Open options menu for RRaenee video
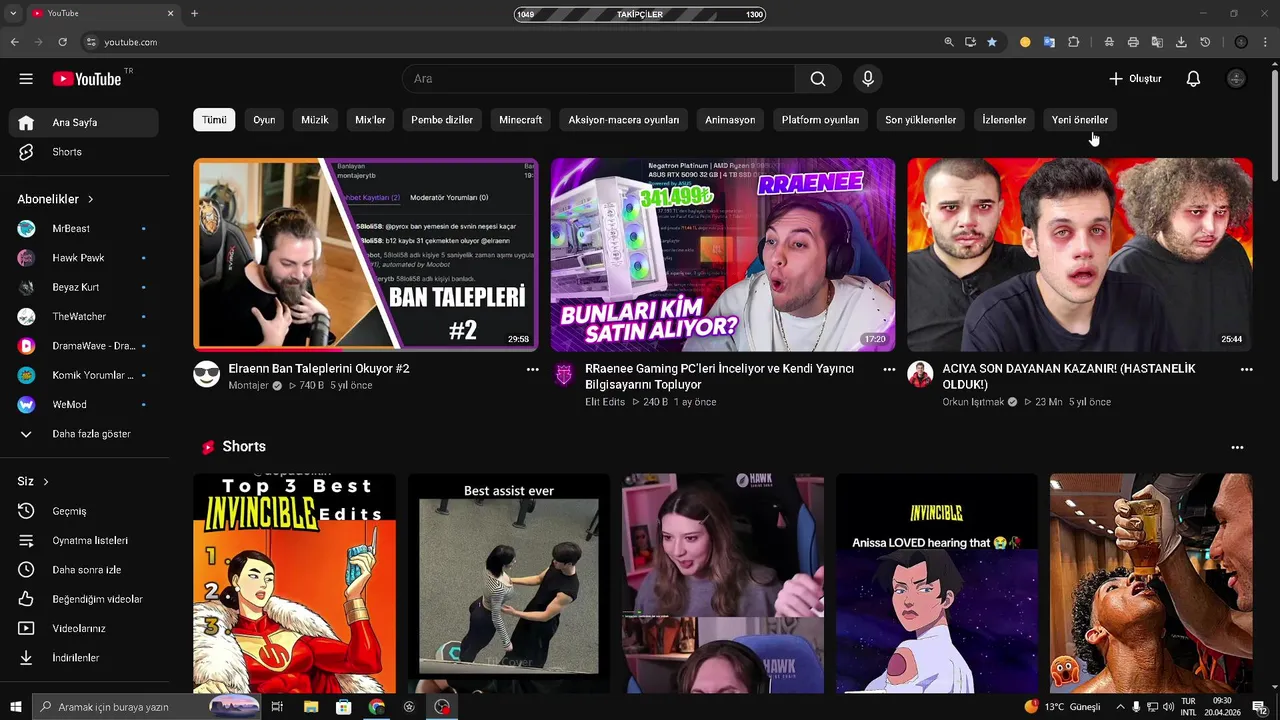The image size is (1280, 720). coord(889,370)
